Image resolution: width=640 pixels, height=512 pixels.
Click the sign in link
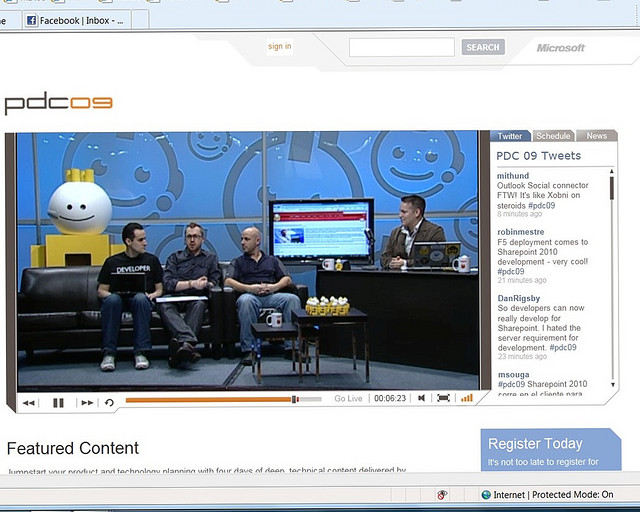(x=280, y=46)
